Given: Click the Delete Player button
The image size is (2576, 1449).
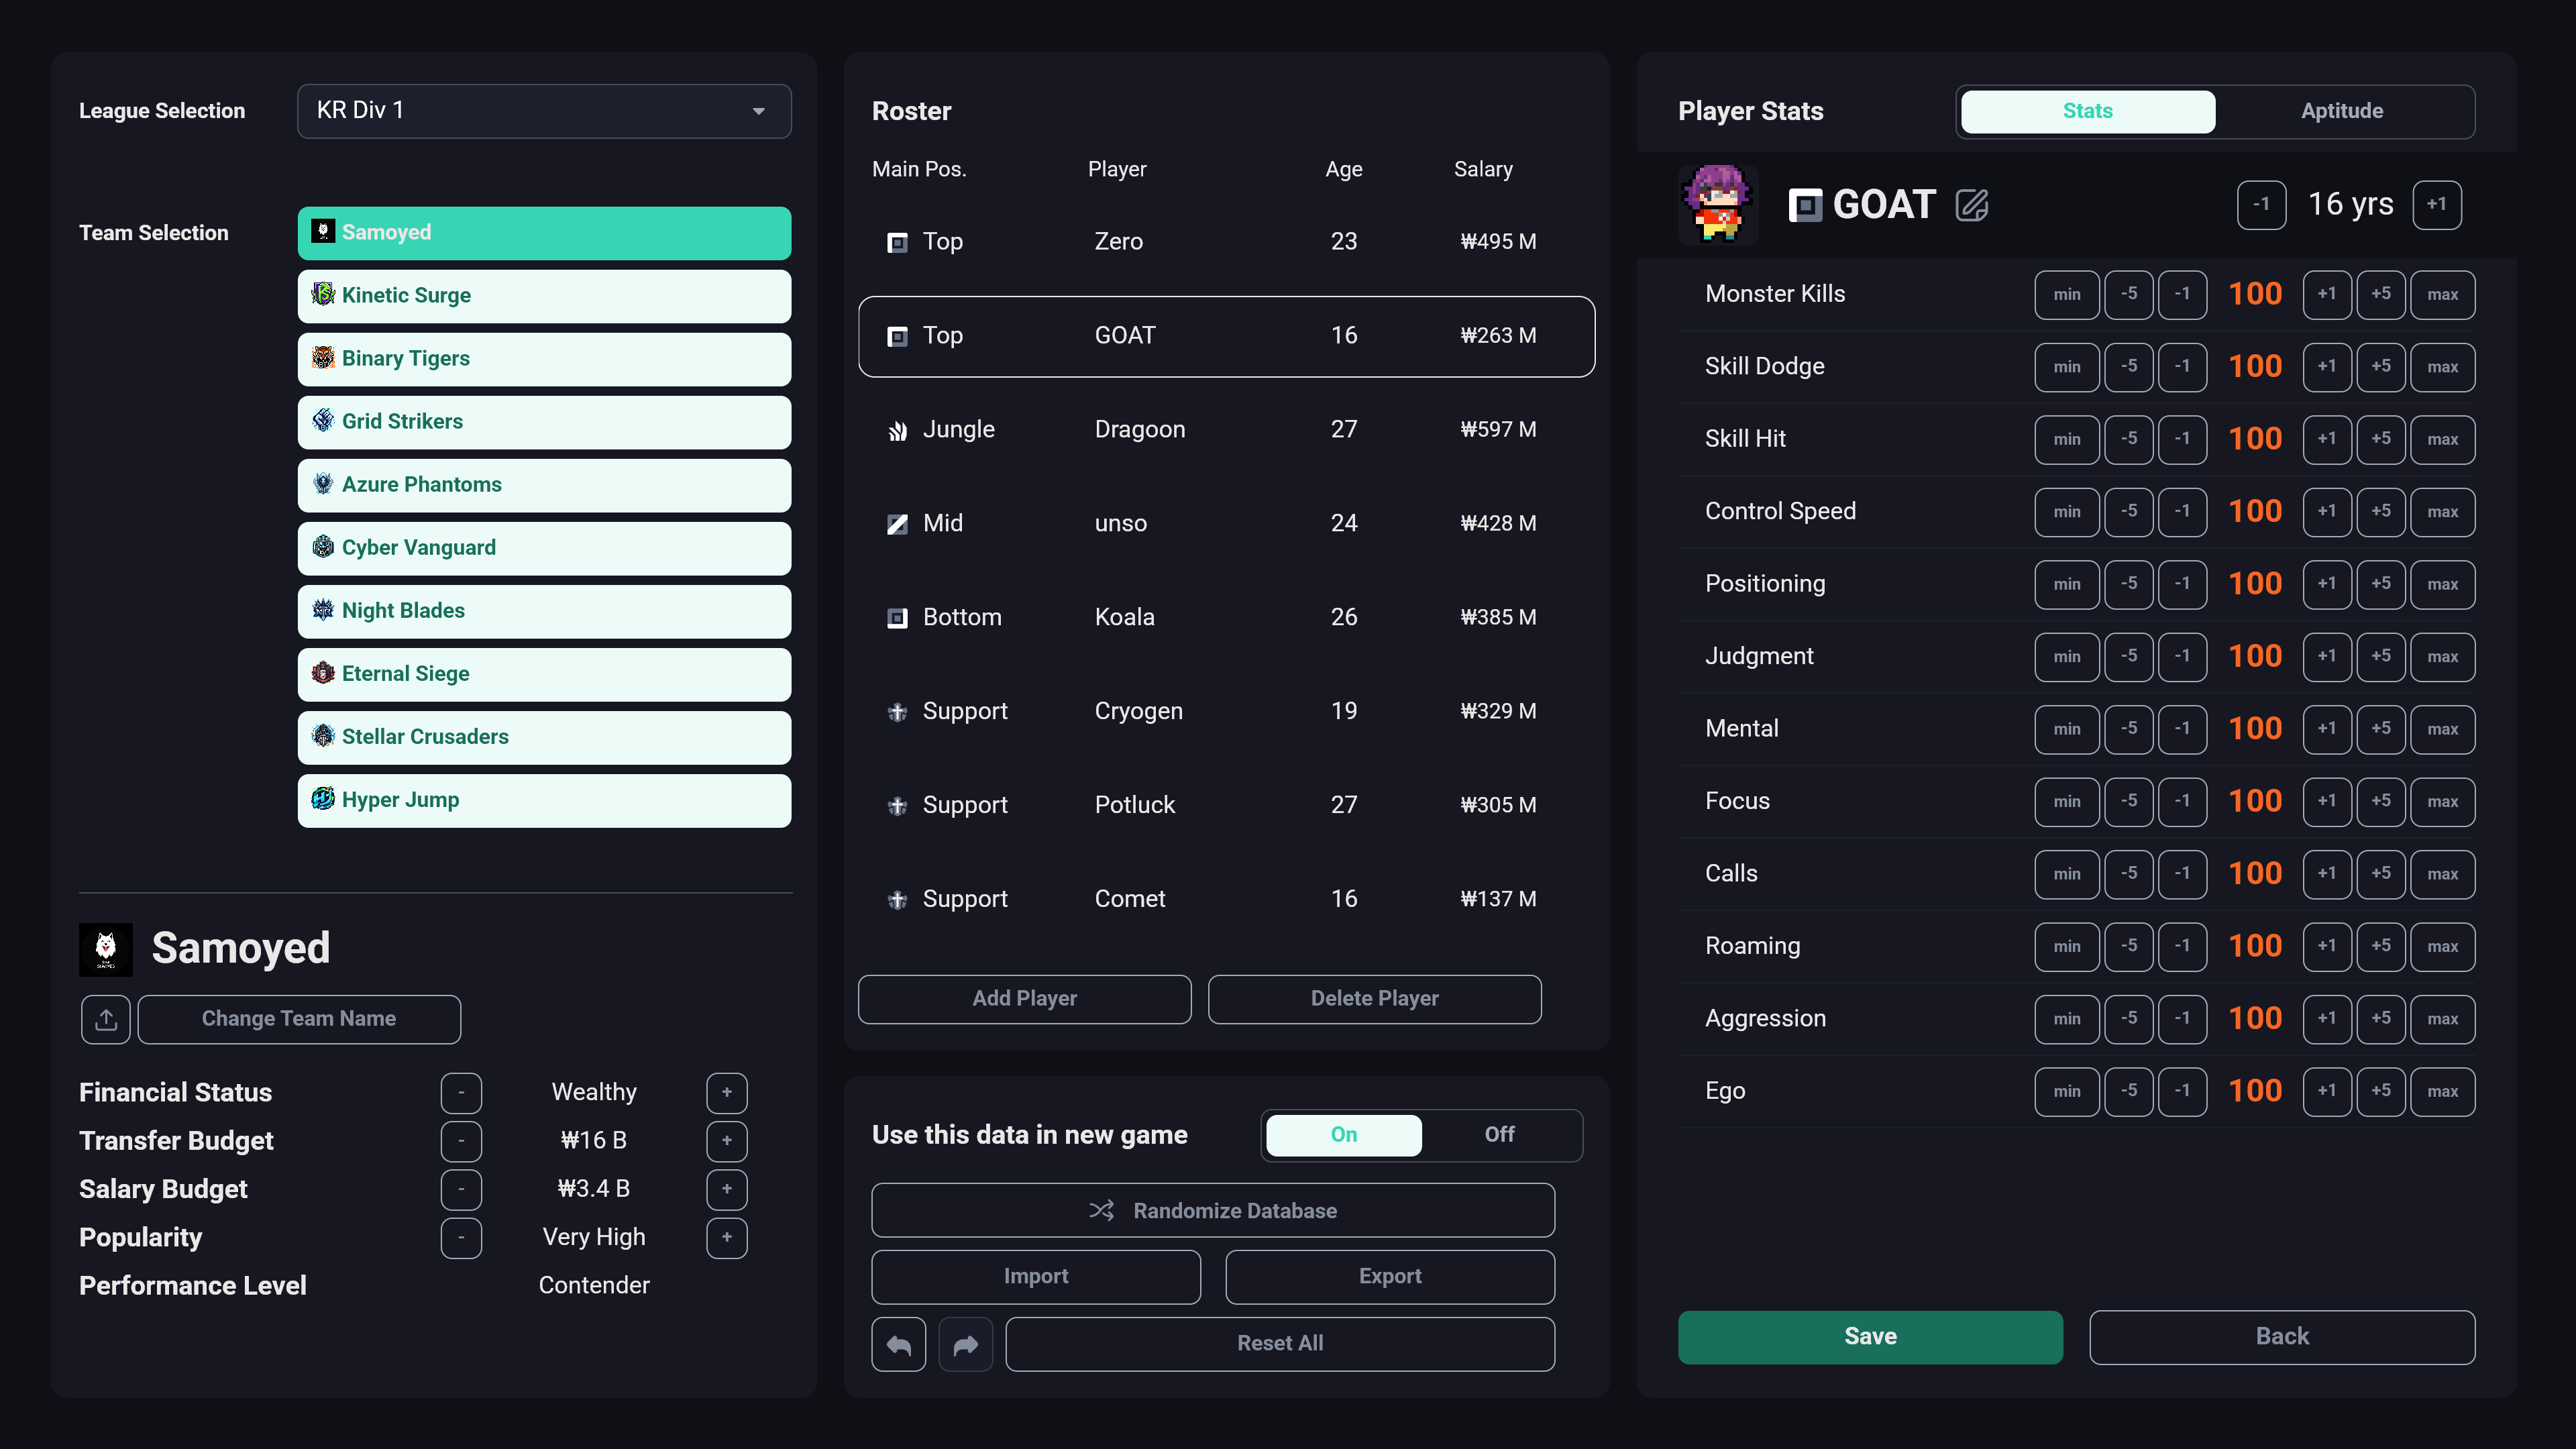Looking at the screenshot, I should point(1374,999).
